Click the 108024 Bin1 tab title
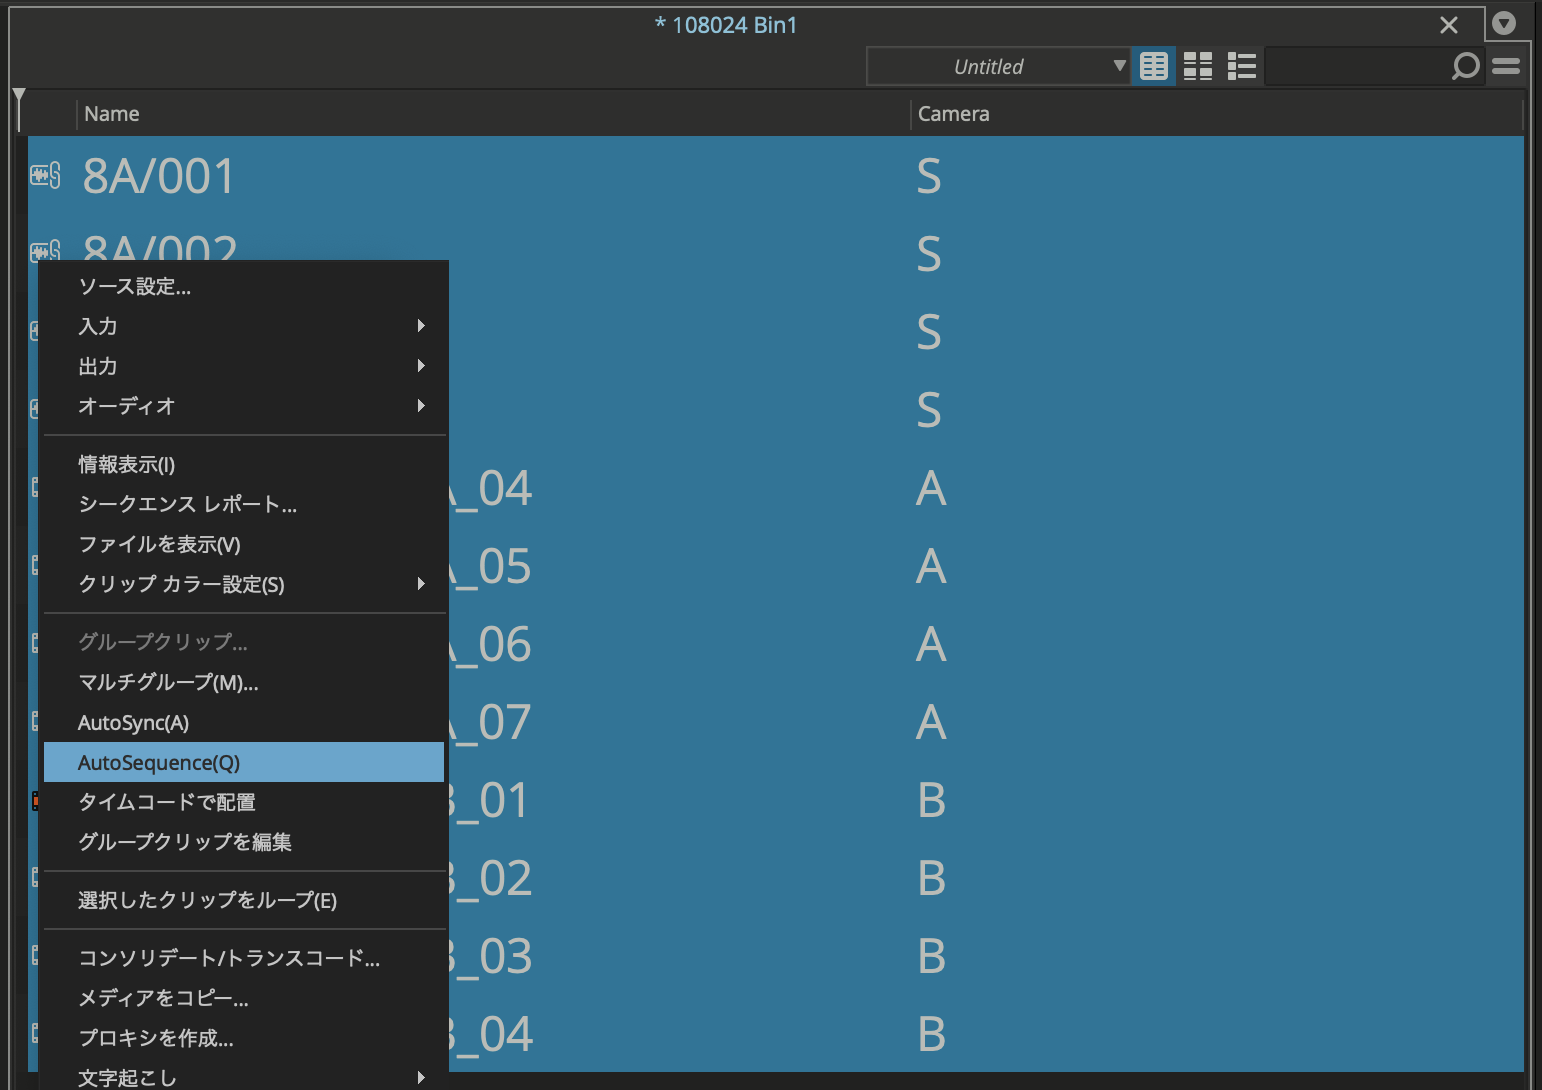1542x1090 pixels. coord(726,25)
